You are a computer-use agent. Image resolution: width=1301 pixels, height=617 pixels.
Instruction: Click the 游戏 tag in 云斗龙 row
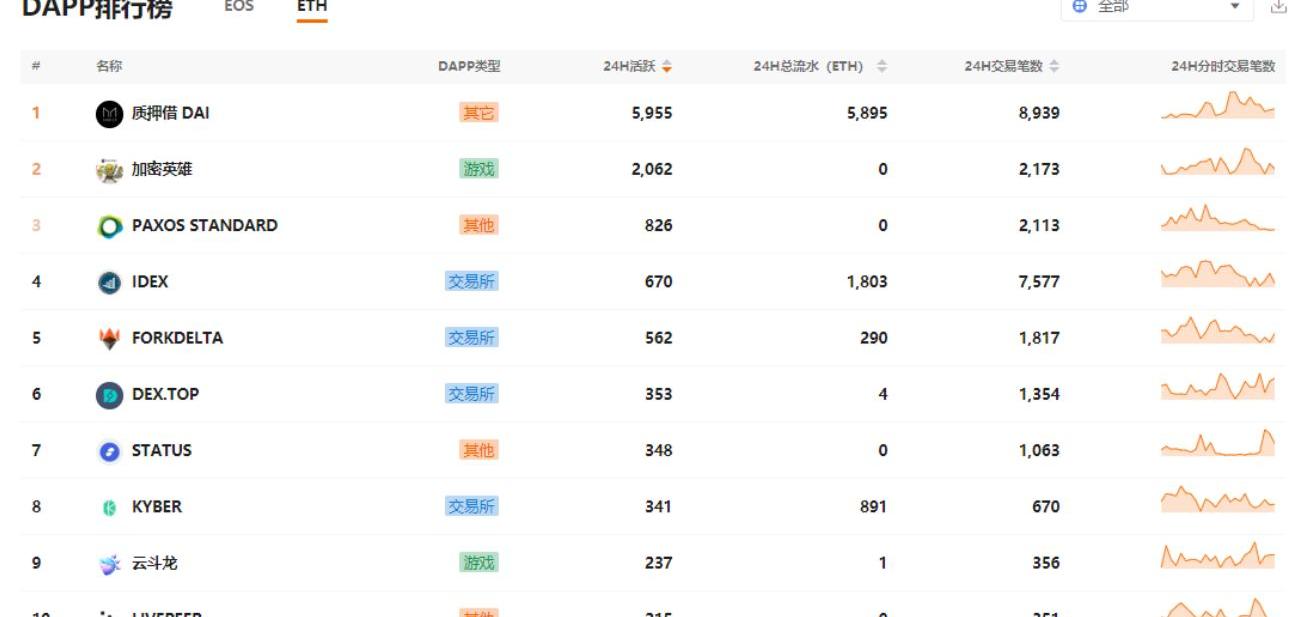point(479,562)
